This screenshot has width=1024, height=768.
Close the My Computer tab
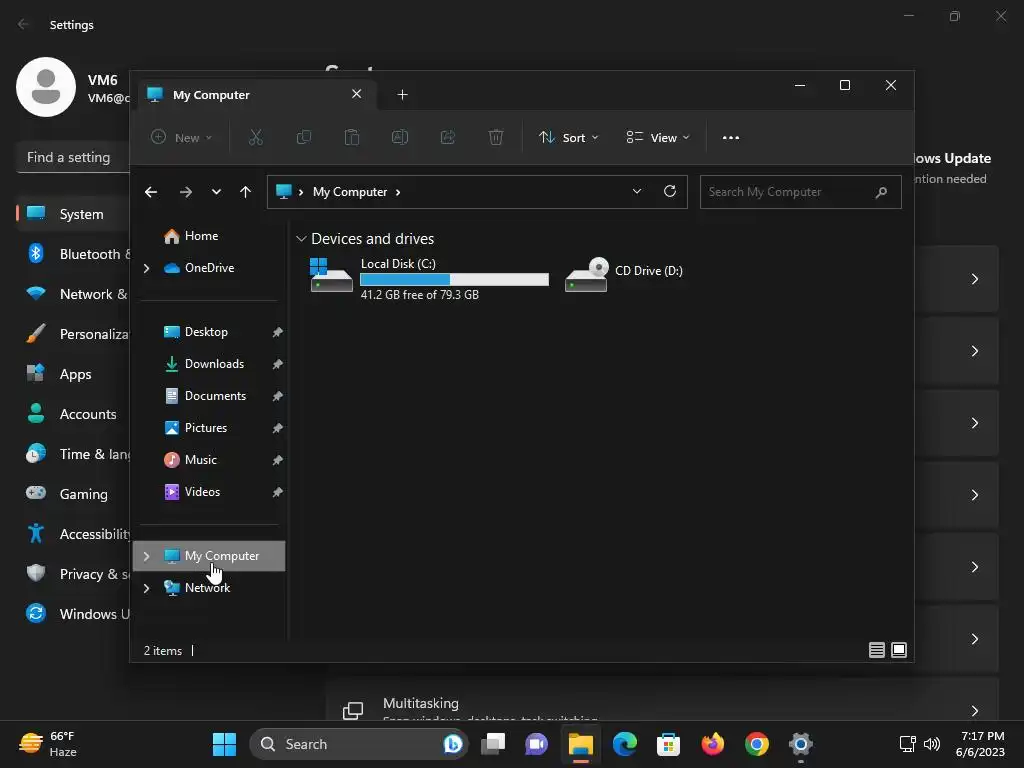[357, 94]
